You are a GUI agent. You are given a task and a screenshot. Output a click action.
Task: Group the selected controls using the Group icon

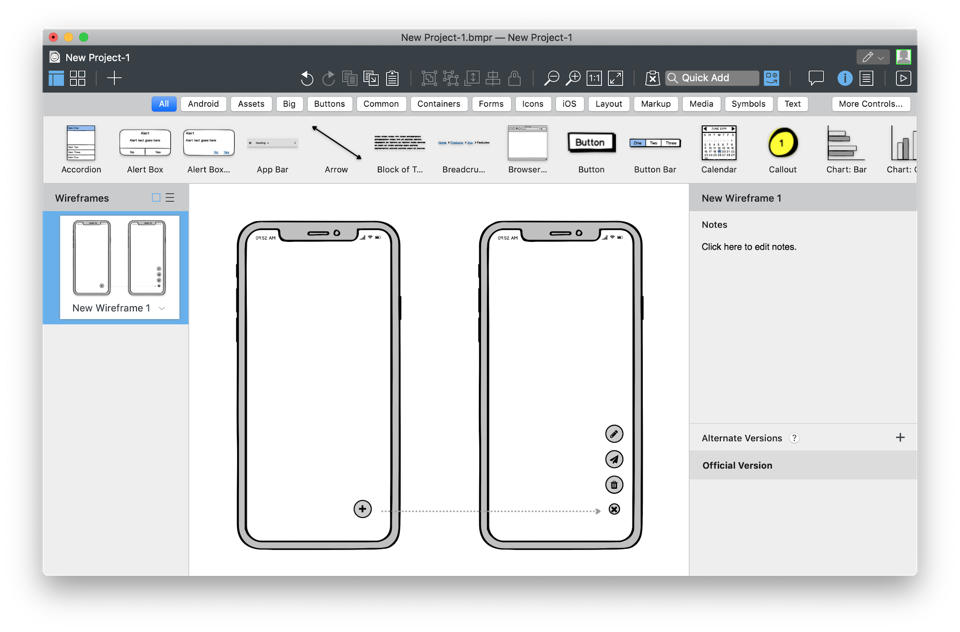[x=428, y=77]
